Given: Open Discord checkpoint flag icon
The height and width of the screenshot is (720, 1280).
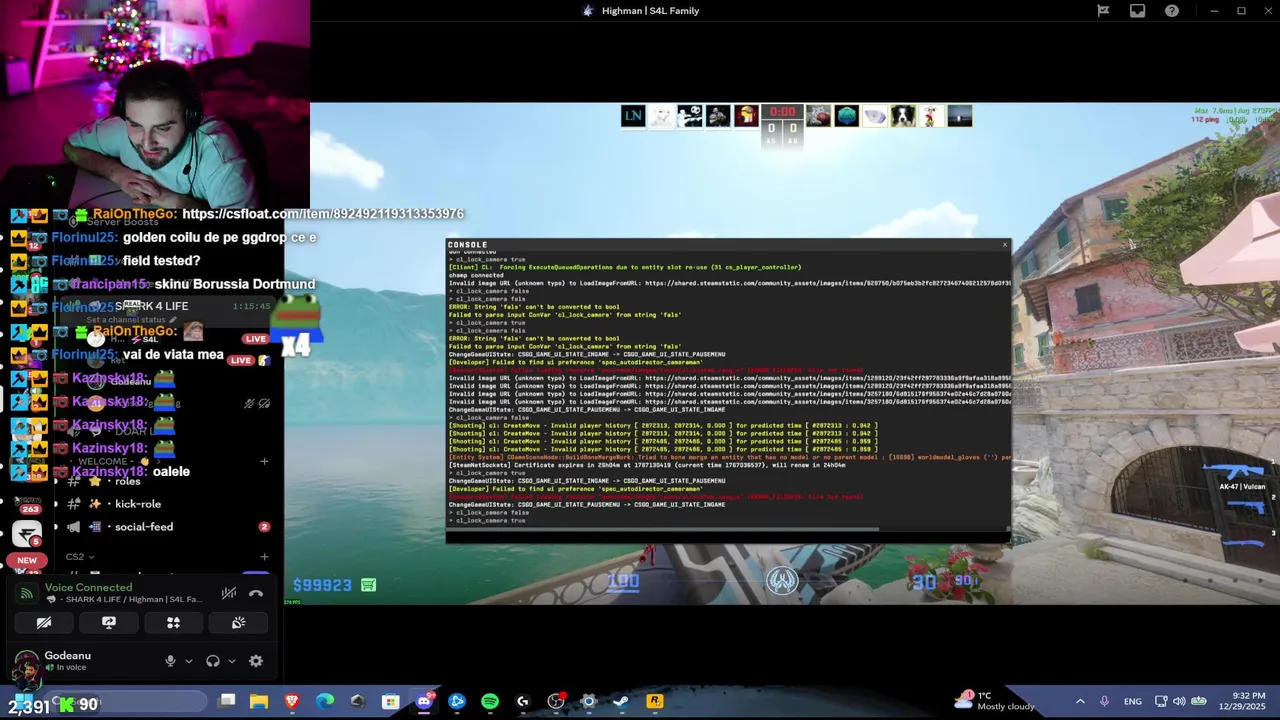Looking at the screenshot, I should 1103,11.
